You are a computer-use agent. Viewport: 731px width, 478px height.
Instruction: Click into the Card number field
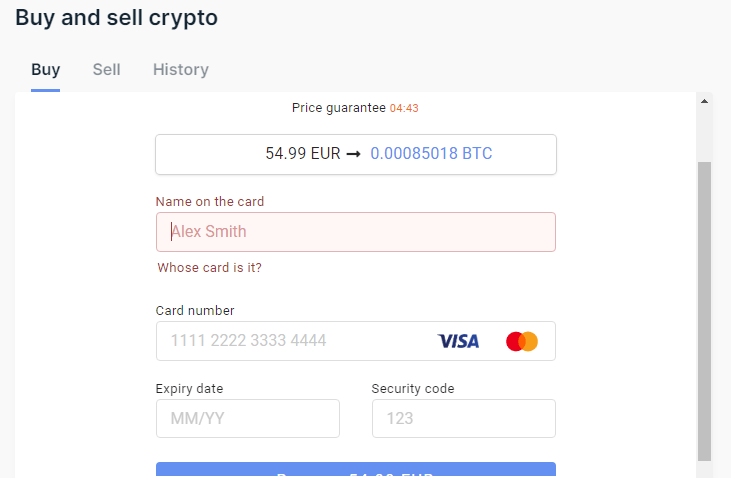pos(295,341)
